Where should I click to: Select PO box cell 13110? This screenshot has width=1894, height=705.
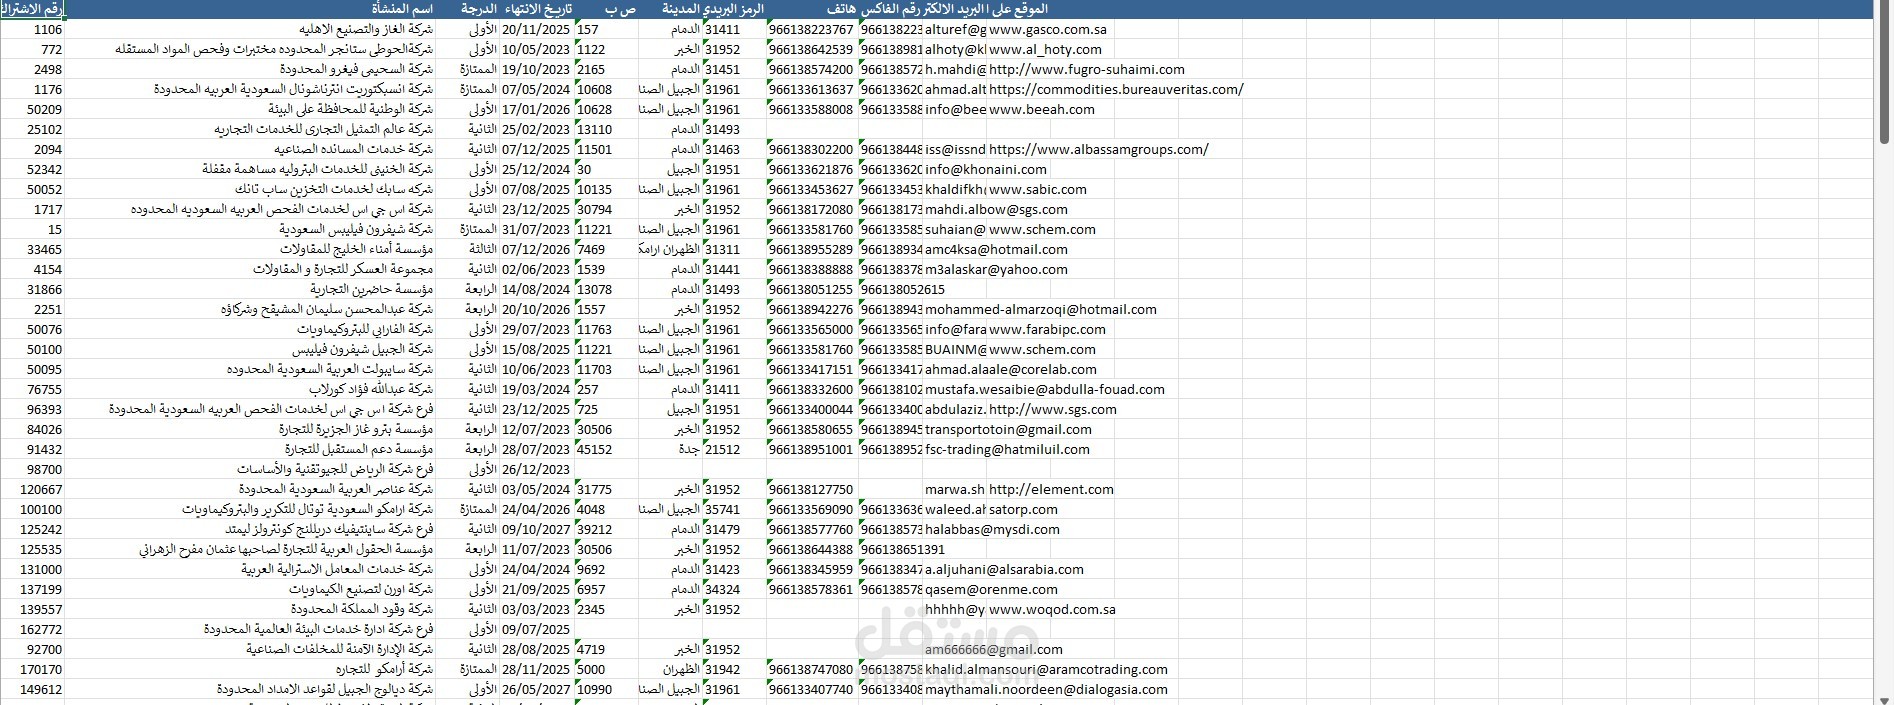coord(607,129)
